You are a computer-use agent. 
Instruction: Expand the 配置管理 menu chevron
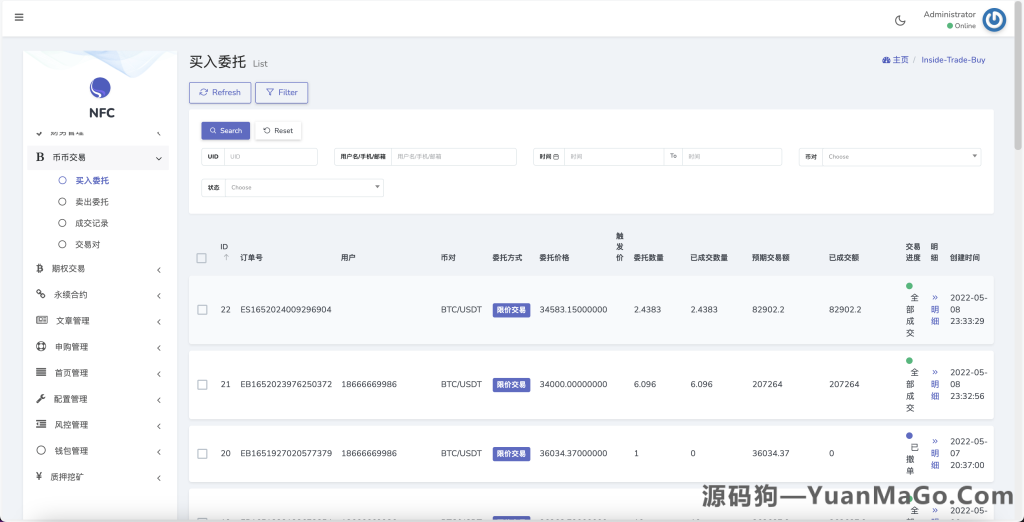click(x=159, y=400)
